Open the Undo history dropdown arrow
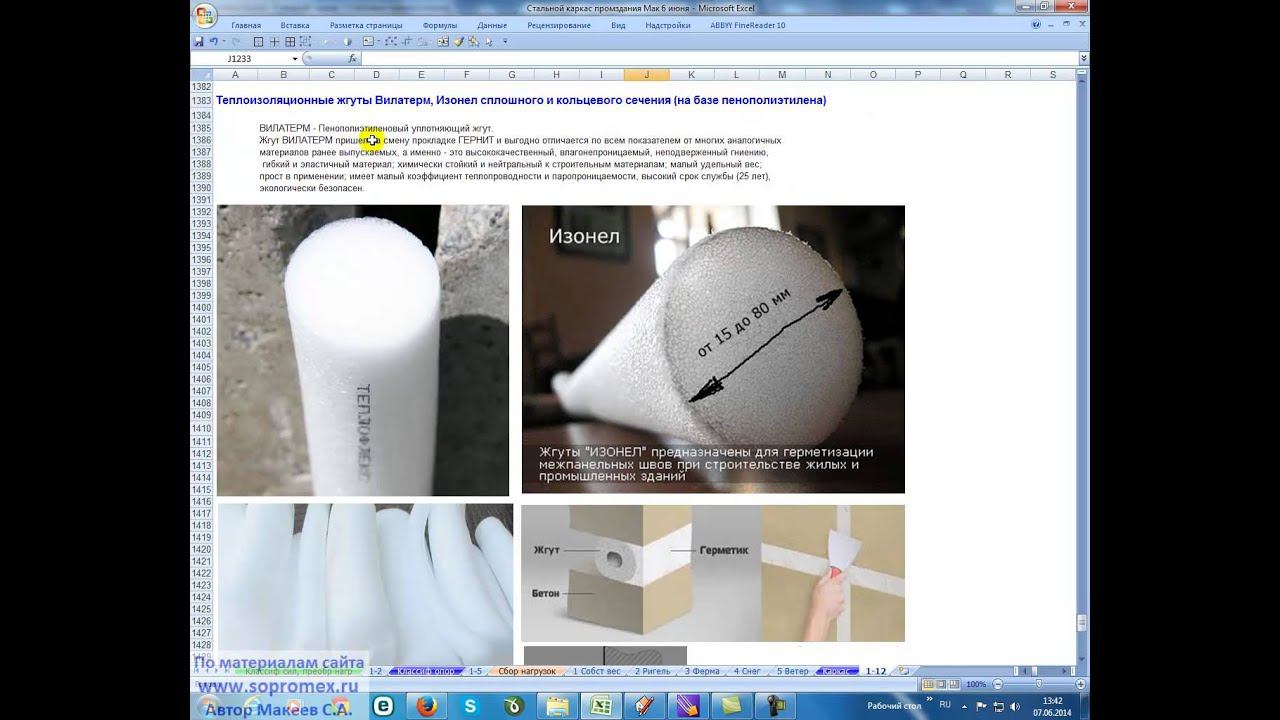Screen dimensions: 1280x720 pyautogui.click(x=223, y=41)
